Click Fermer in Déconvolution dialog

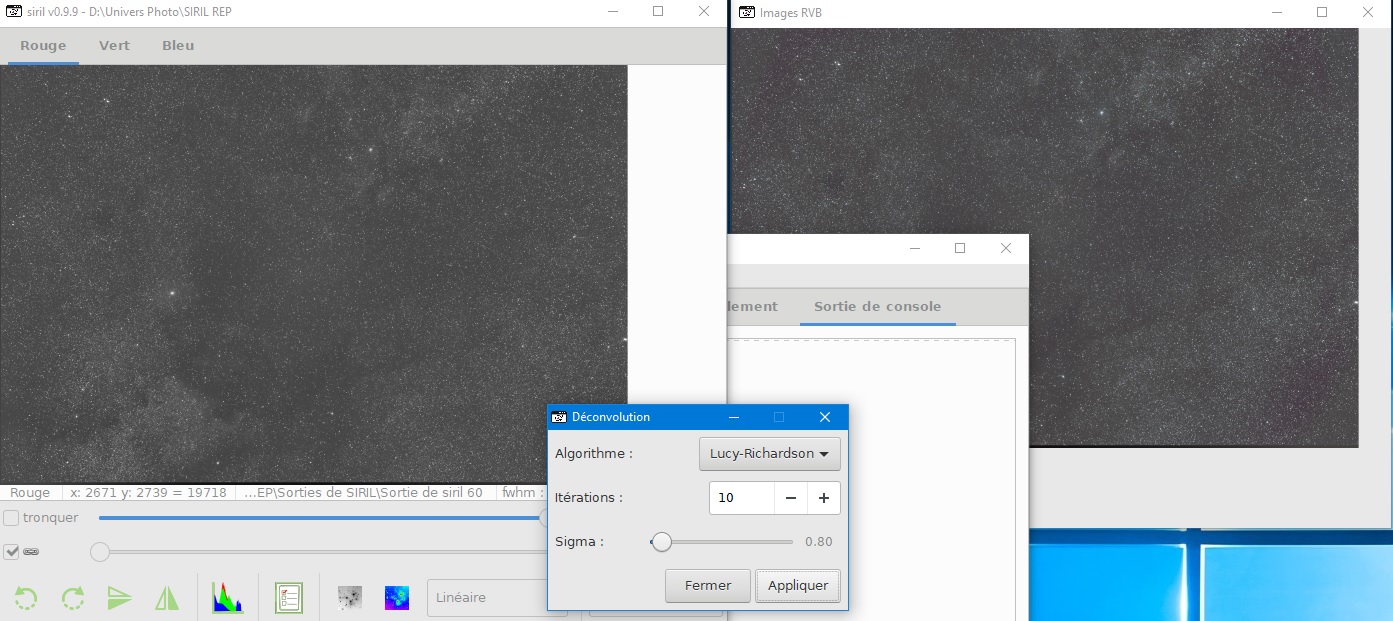tap(707, 585)
